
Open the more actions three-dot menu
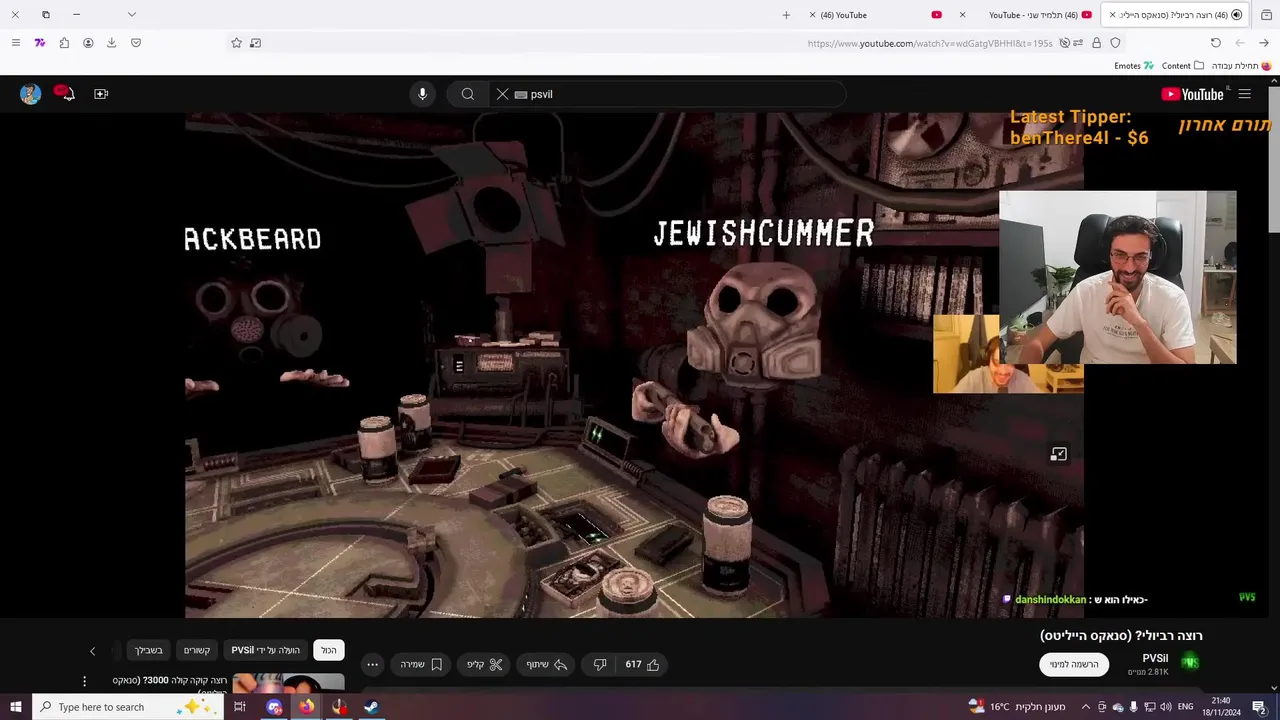click(x=372, y=664)
